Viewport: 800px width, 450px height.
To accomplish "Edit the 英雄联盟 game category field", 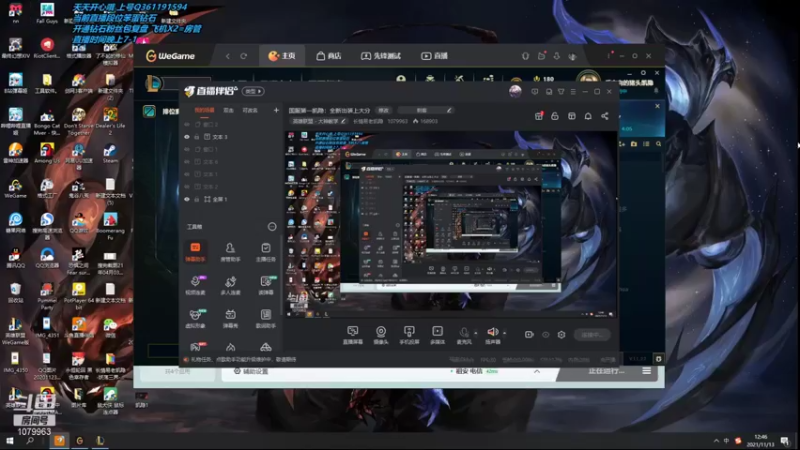I will tap(319, 121).
